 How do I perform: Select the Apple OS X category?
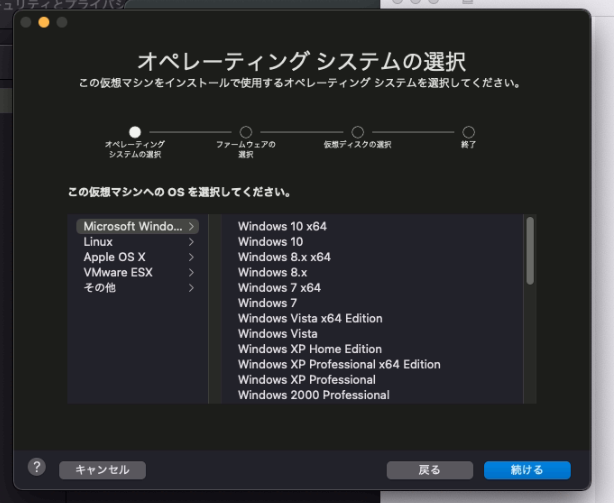[137, 257]
